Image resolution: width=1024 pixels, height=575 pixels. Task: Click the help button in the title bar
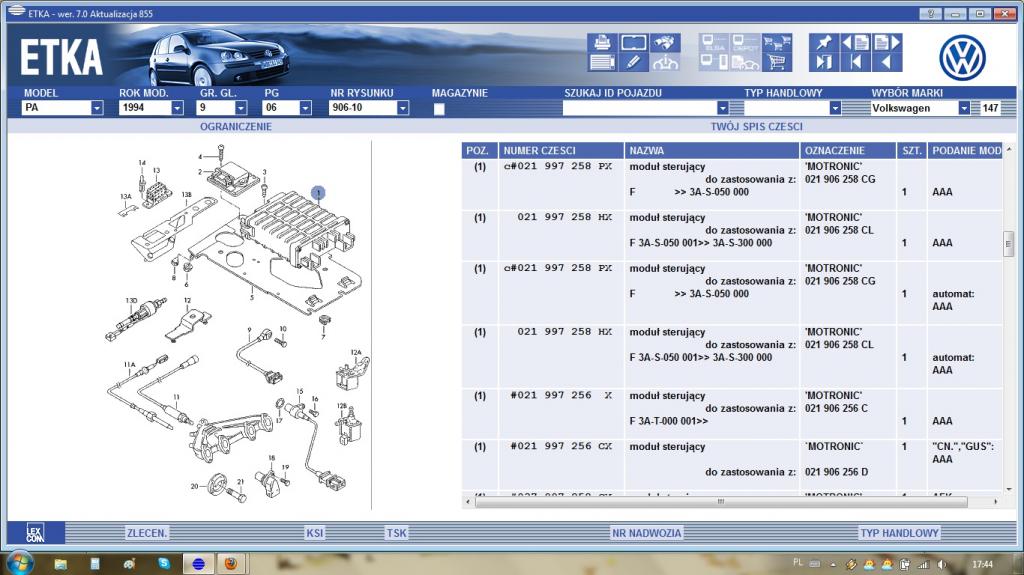click(930, 14)
